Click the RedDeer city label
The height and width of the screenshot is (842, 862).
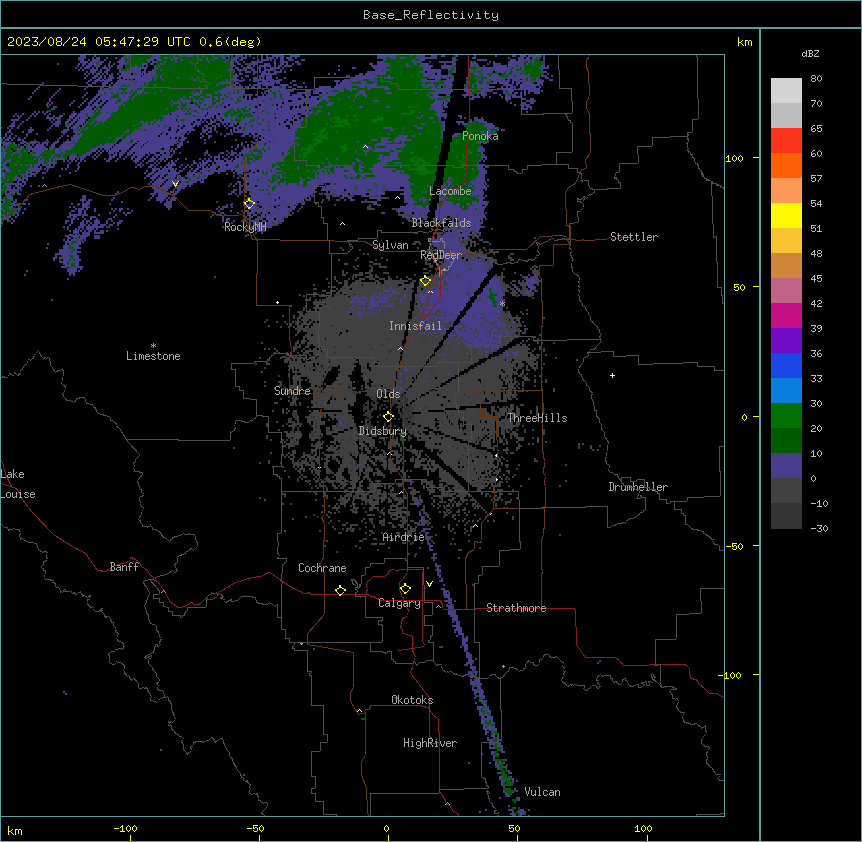[441, 255]
